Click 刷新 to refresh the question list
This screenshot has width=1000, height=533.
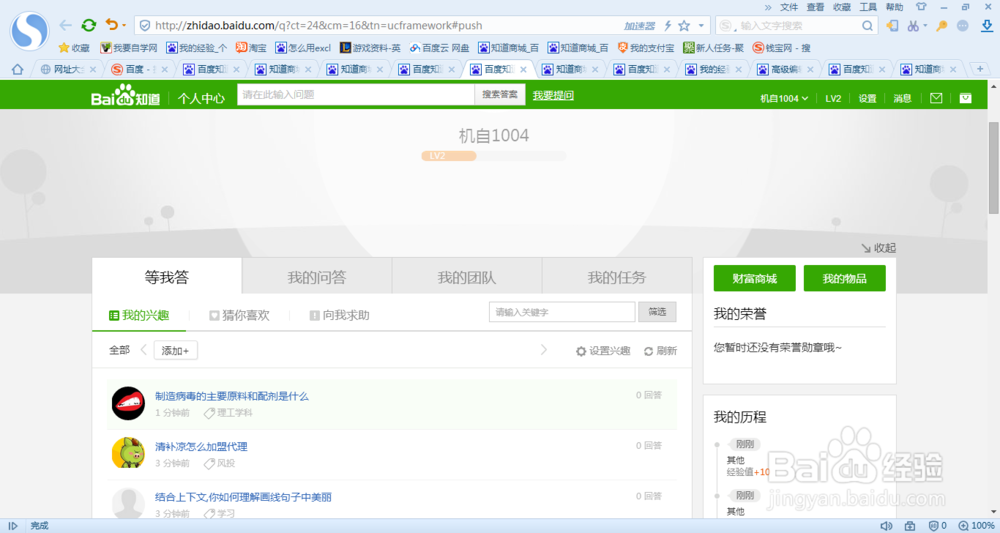click(x=660, y=351)
